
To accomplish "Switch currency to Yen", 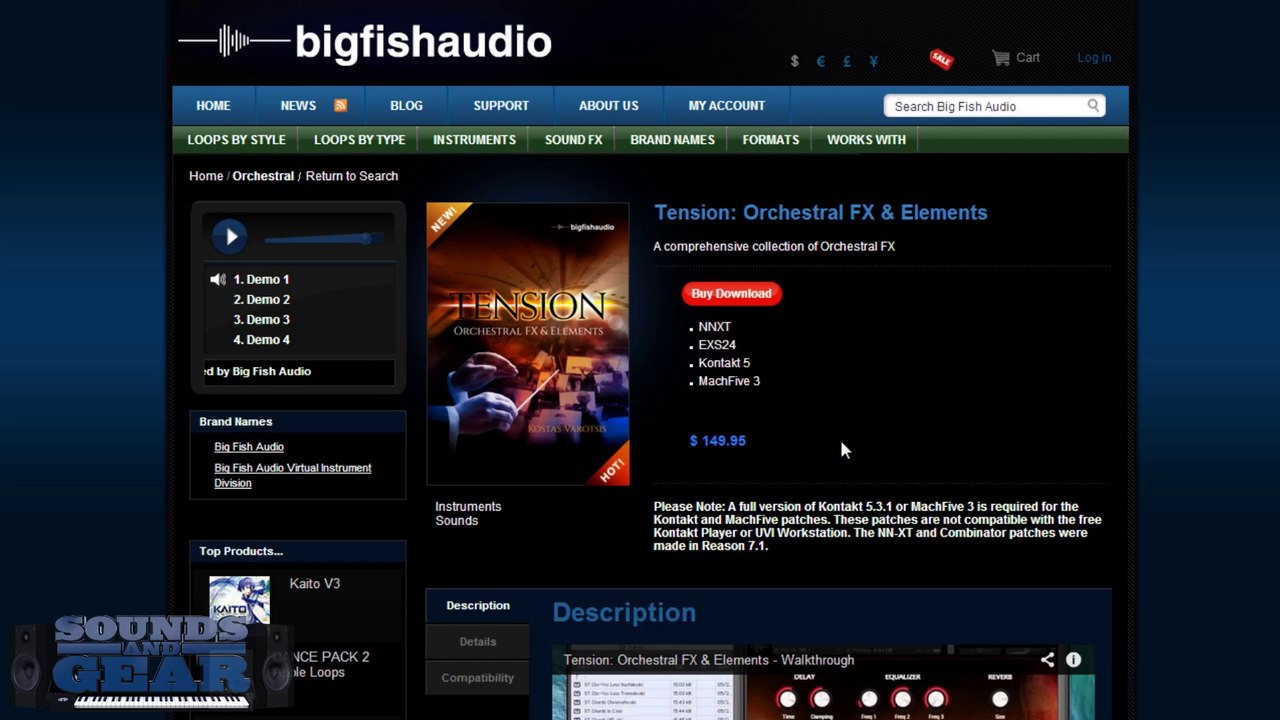I will tap(873, 61).
